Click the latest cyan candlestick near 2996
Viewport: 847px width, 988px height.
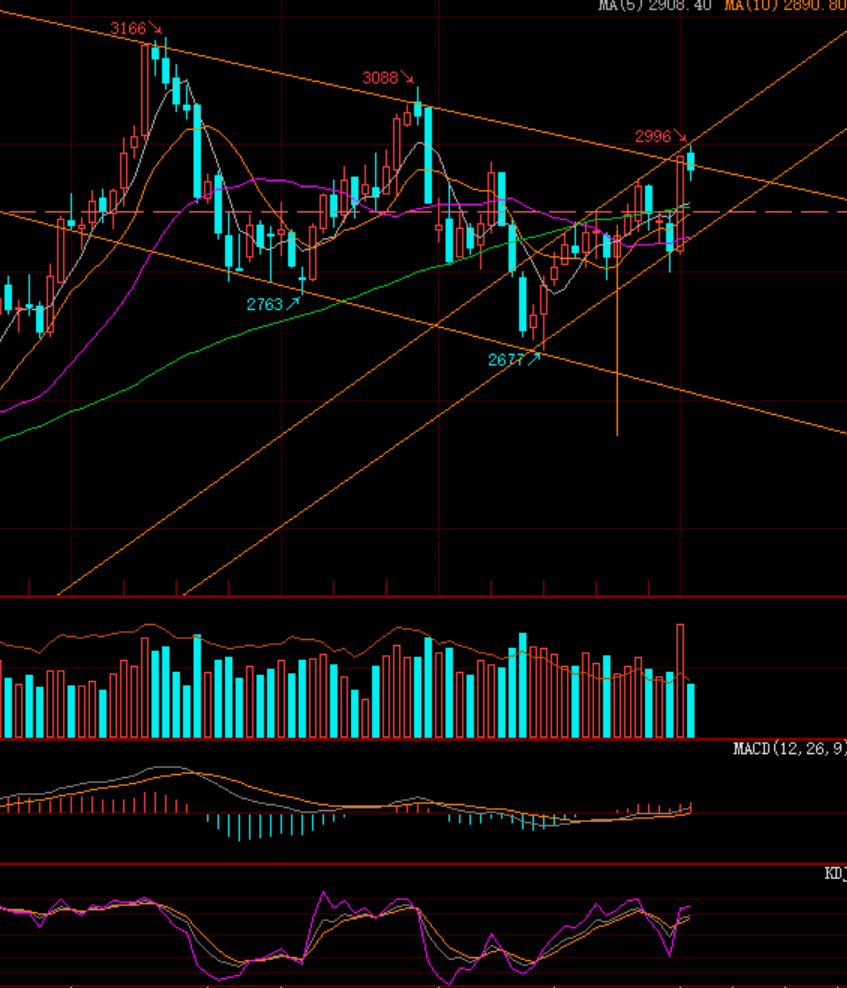[x=691, y=161]
